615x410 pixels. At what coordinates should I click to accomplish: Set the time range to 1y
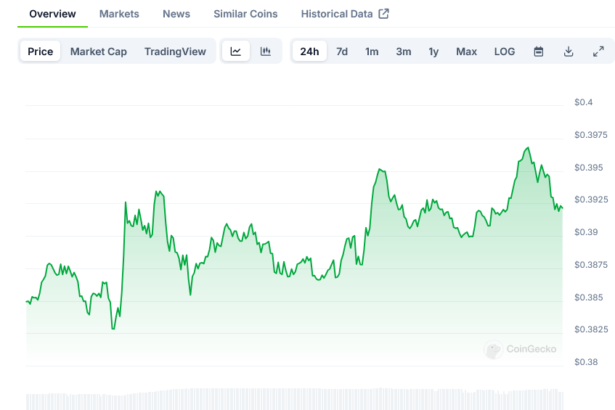[x=433, y=51]
